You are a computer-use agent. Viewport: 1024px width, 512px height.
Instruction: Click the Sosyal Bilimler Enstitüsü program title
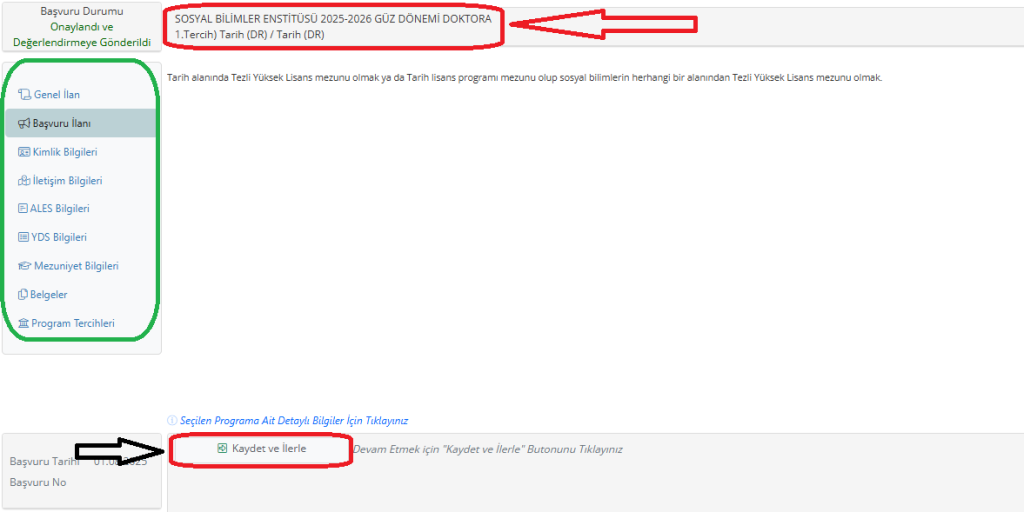(332, 20)
